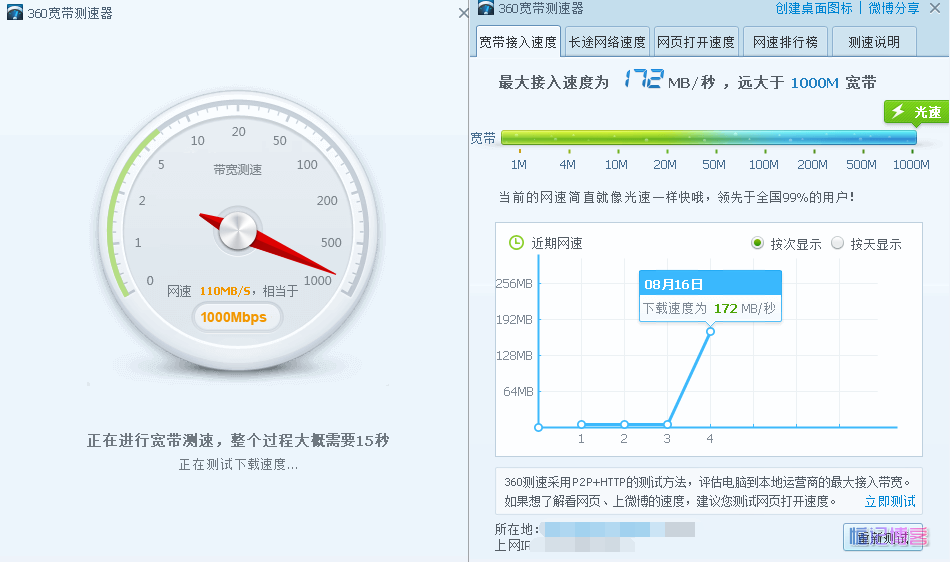Image resolution: width=950 pixels, height=562 pixels.
Task: Click the 360 logo icon in right window title
Action: click(x=486, y=8)
